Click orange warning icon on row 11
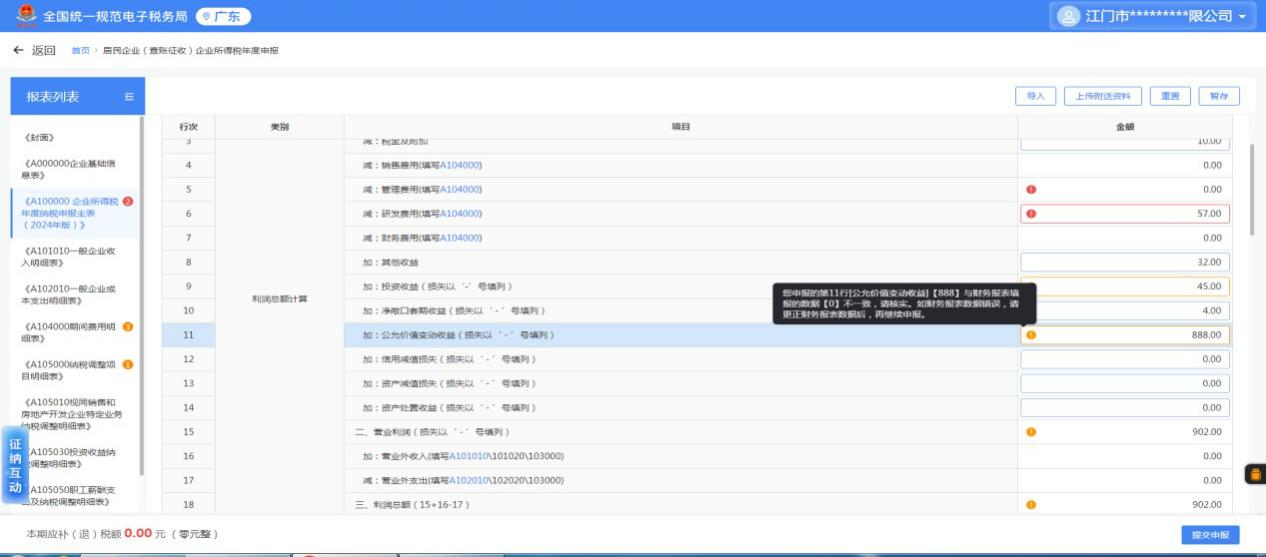The height and width of the screenshot is (557, 1266). (x=1031, y=335)
